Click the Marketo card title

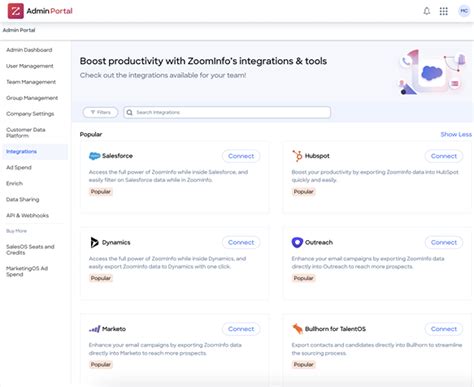(x=114, y=329)
